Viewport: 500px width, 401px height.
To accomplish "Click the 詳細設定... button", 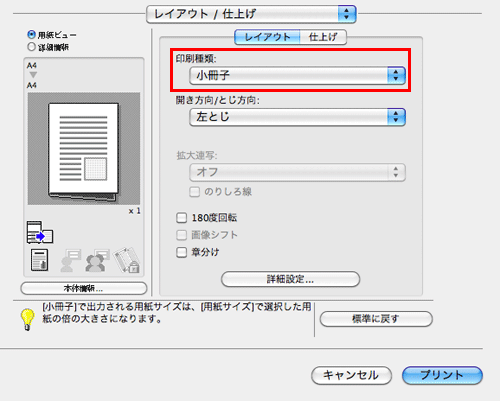I will tap(290, 279).
